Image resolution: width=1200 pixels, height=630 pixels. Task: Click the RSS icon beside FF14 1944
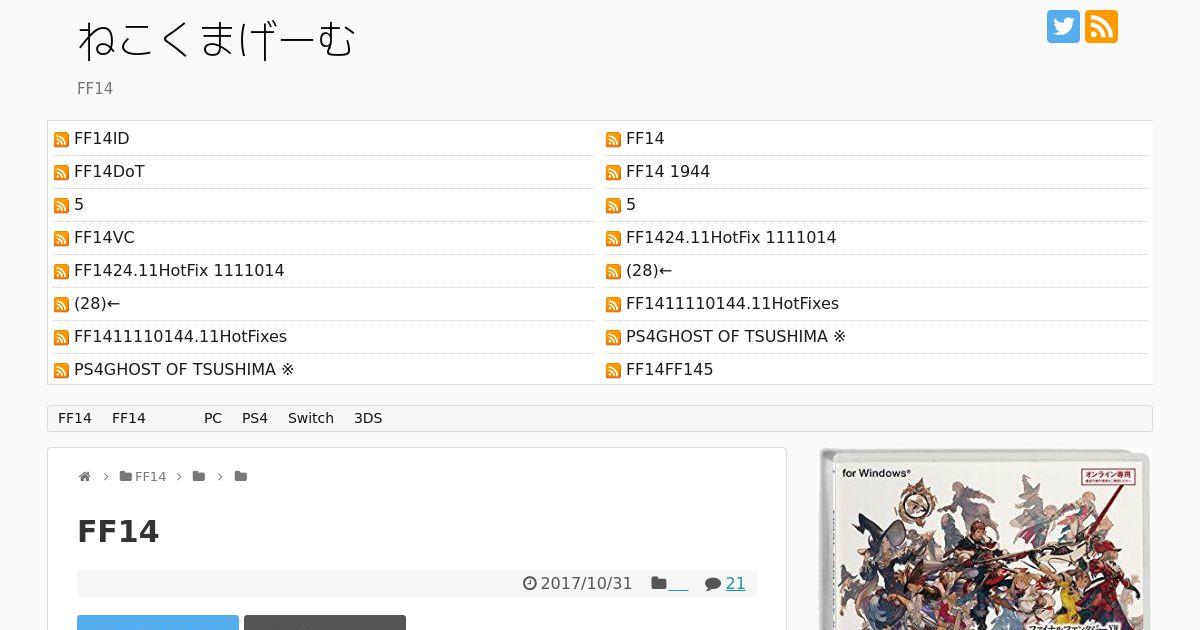point(613,173)
